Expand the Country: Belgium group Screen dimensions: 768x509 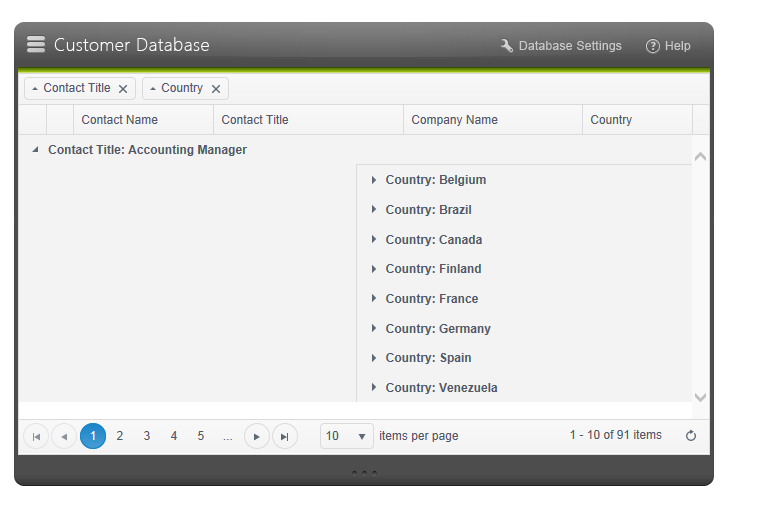click(374, 180)
